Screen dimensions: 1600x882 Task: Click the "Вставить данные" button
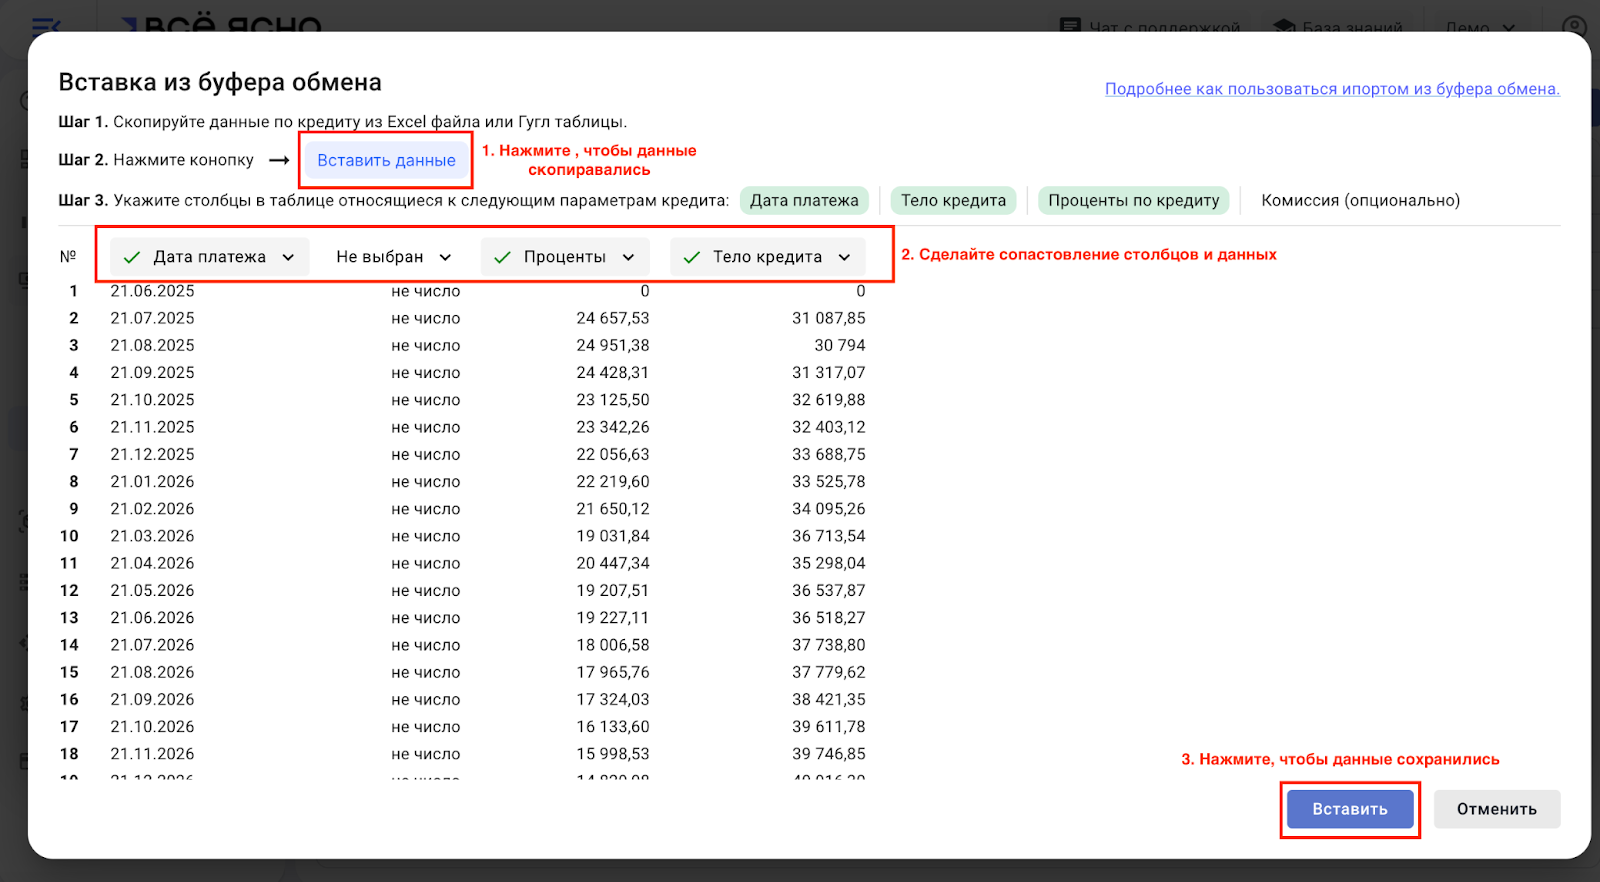click(x=386, y=160)
